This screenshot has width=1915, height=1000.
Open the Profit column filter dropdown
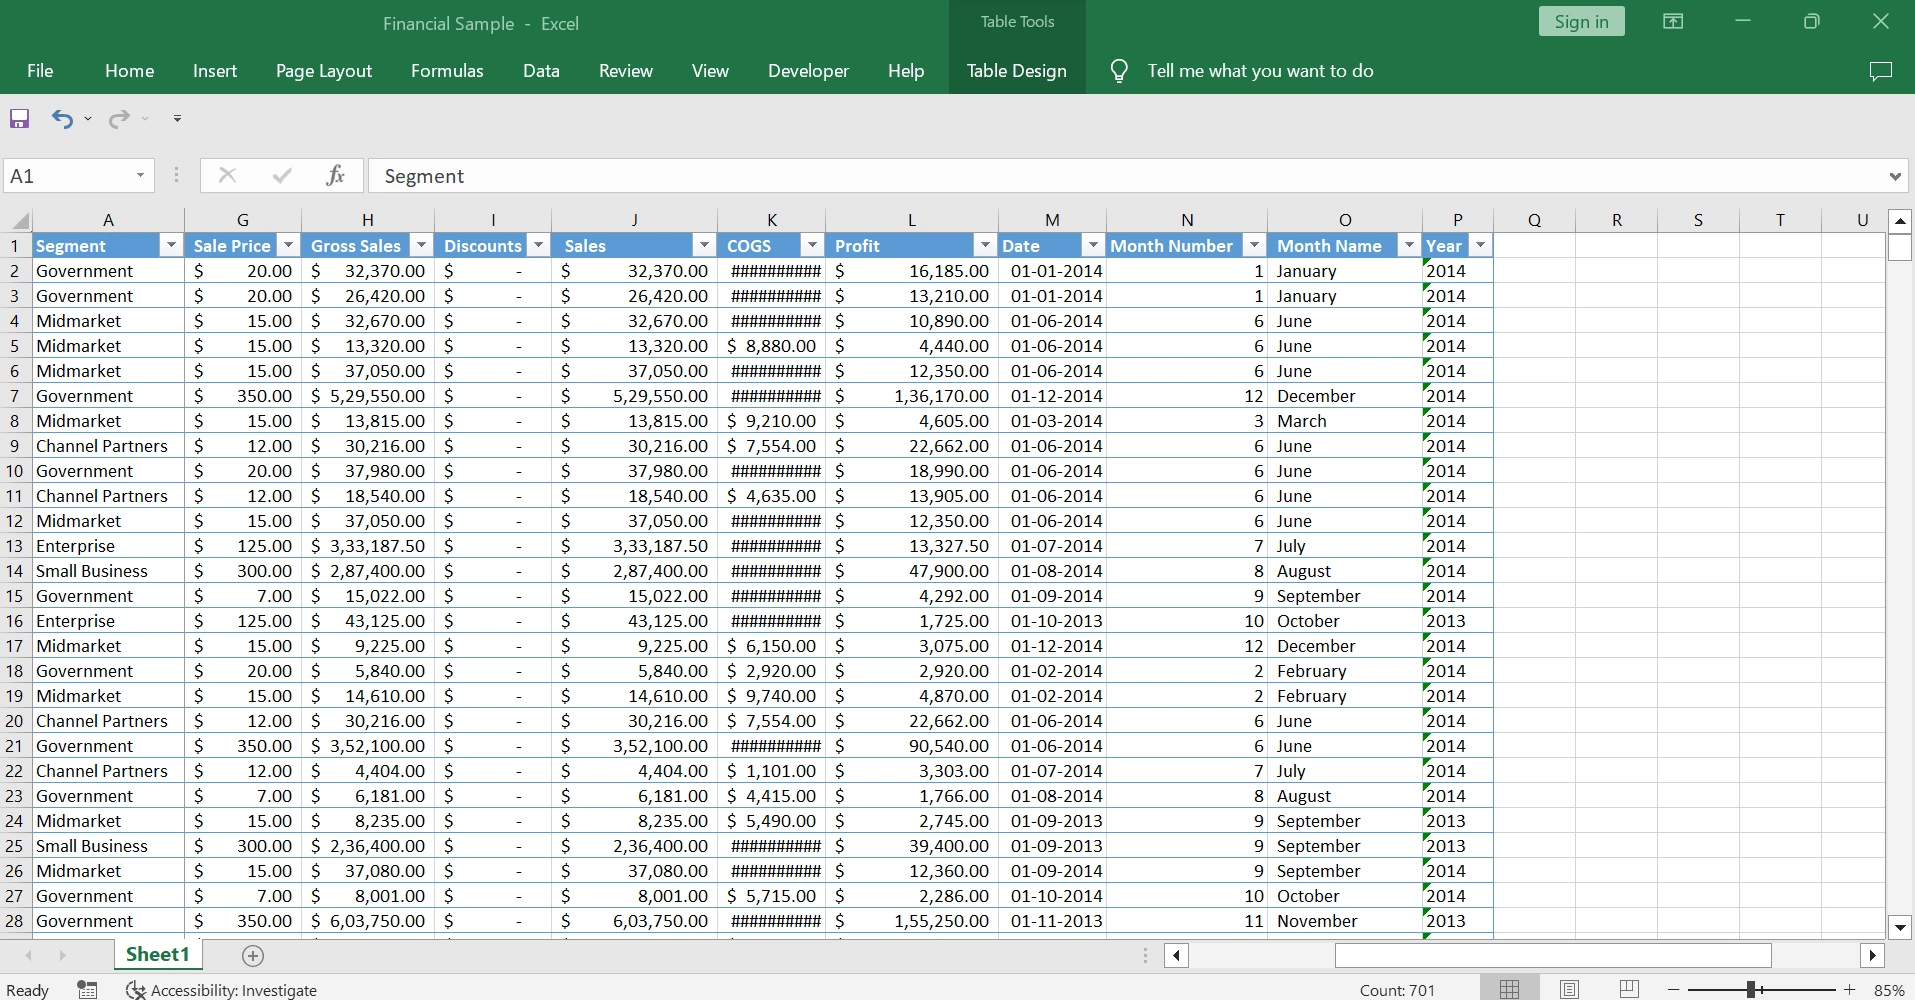pyautogui.click(x=985, y=246)
